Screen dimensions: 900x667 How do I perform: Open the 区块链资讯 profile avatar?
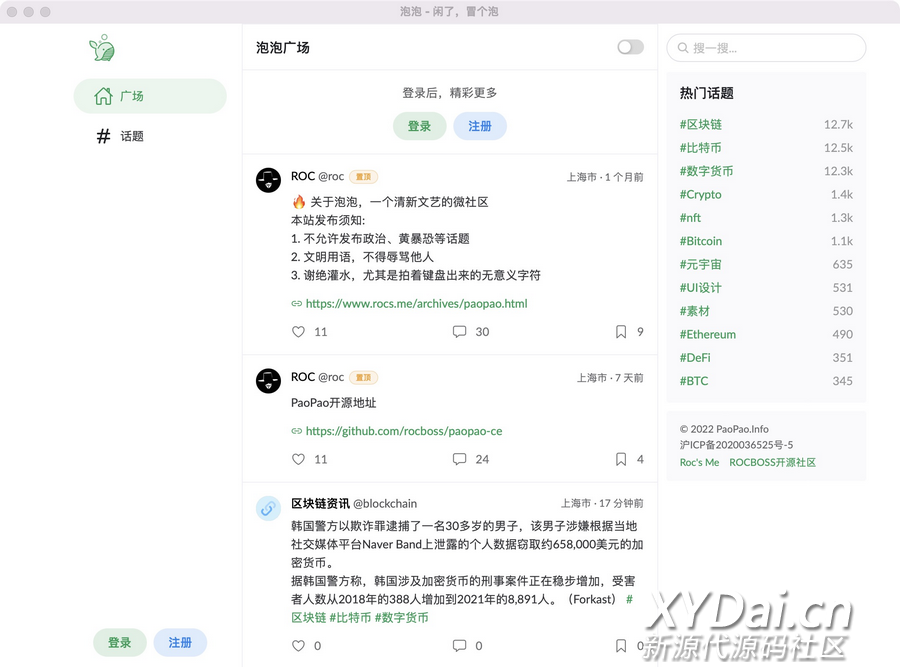[x=268, y=508]
